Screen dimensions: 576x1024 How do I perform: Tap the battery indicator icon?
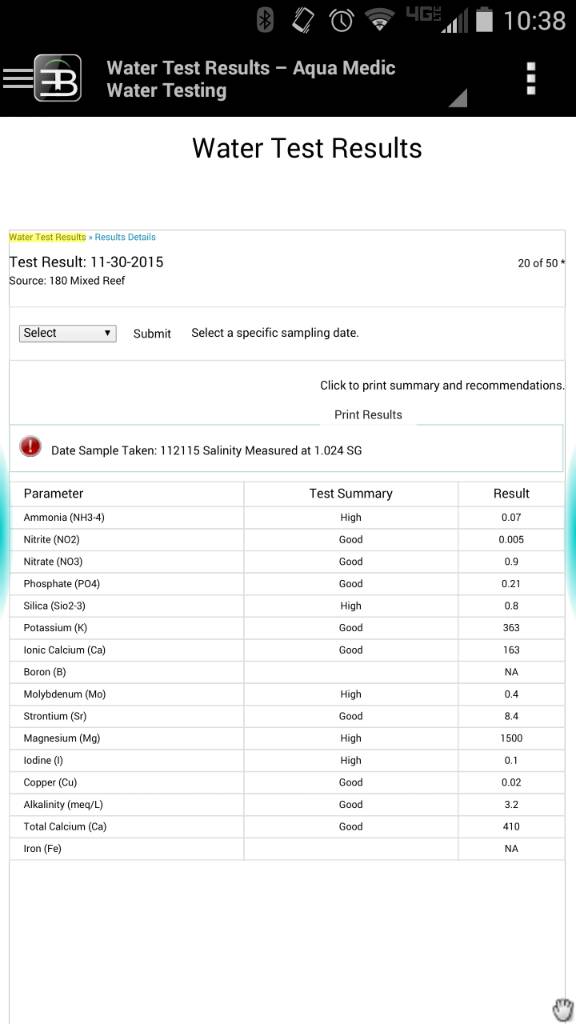[x=484, y=20]
